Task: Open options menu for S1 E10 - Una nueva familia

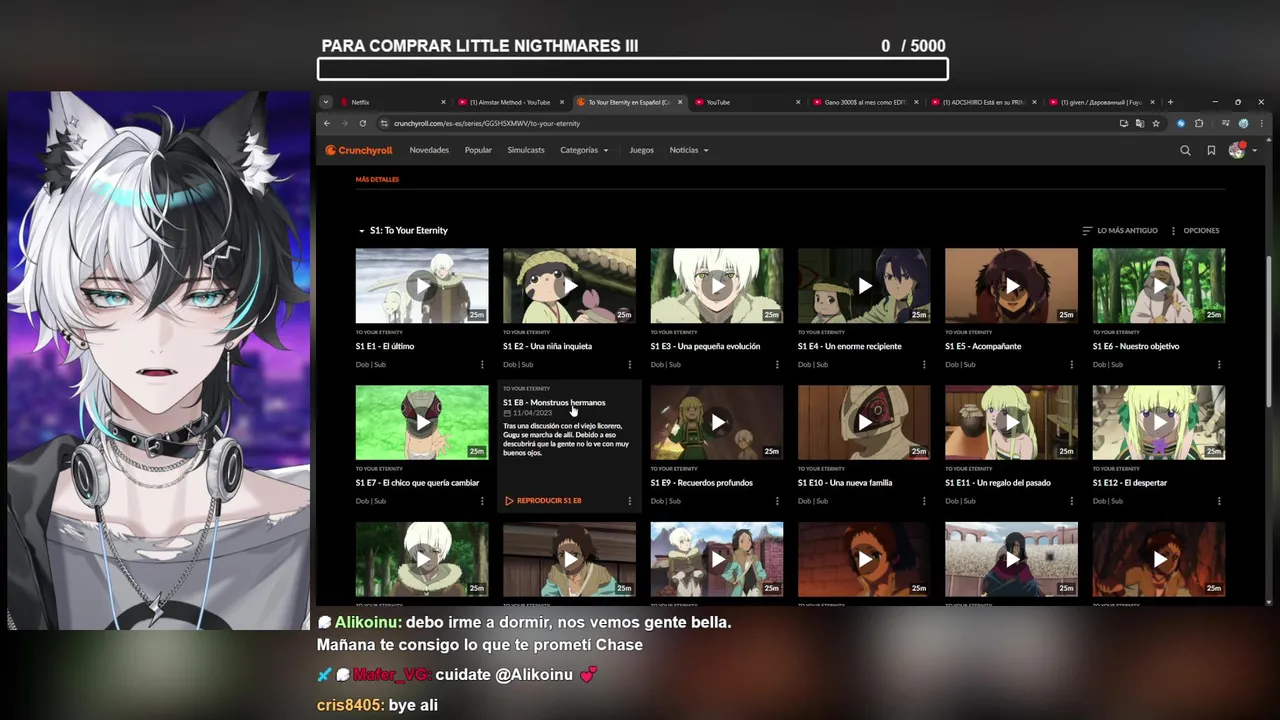Action: coord(924,501)
